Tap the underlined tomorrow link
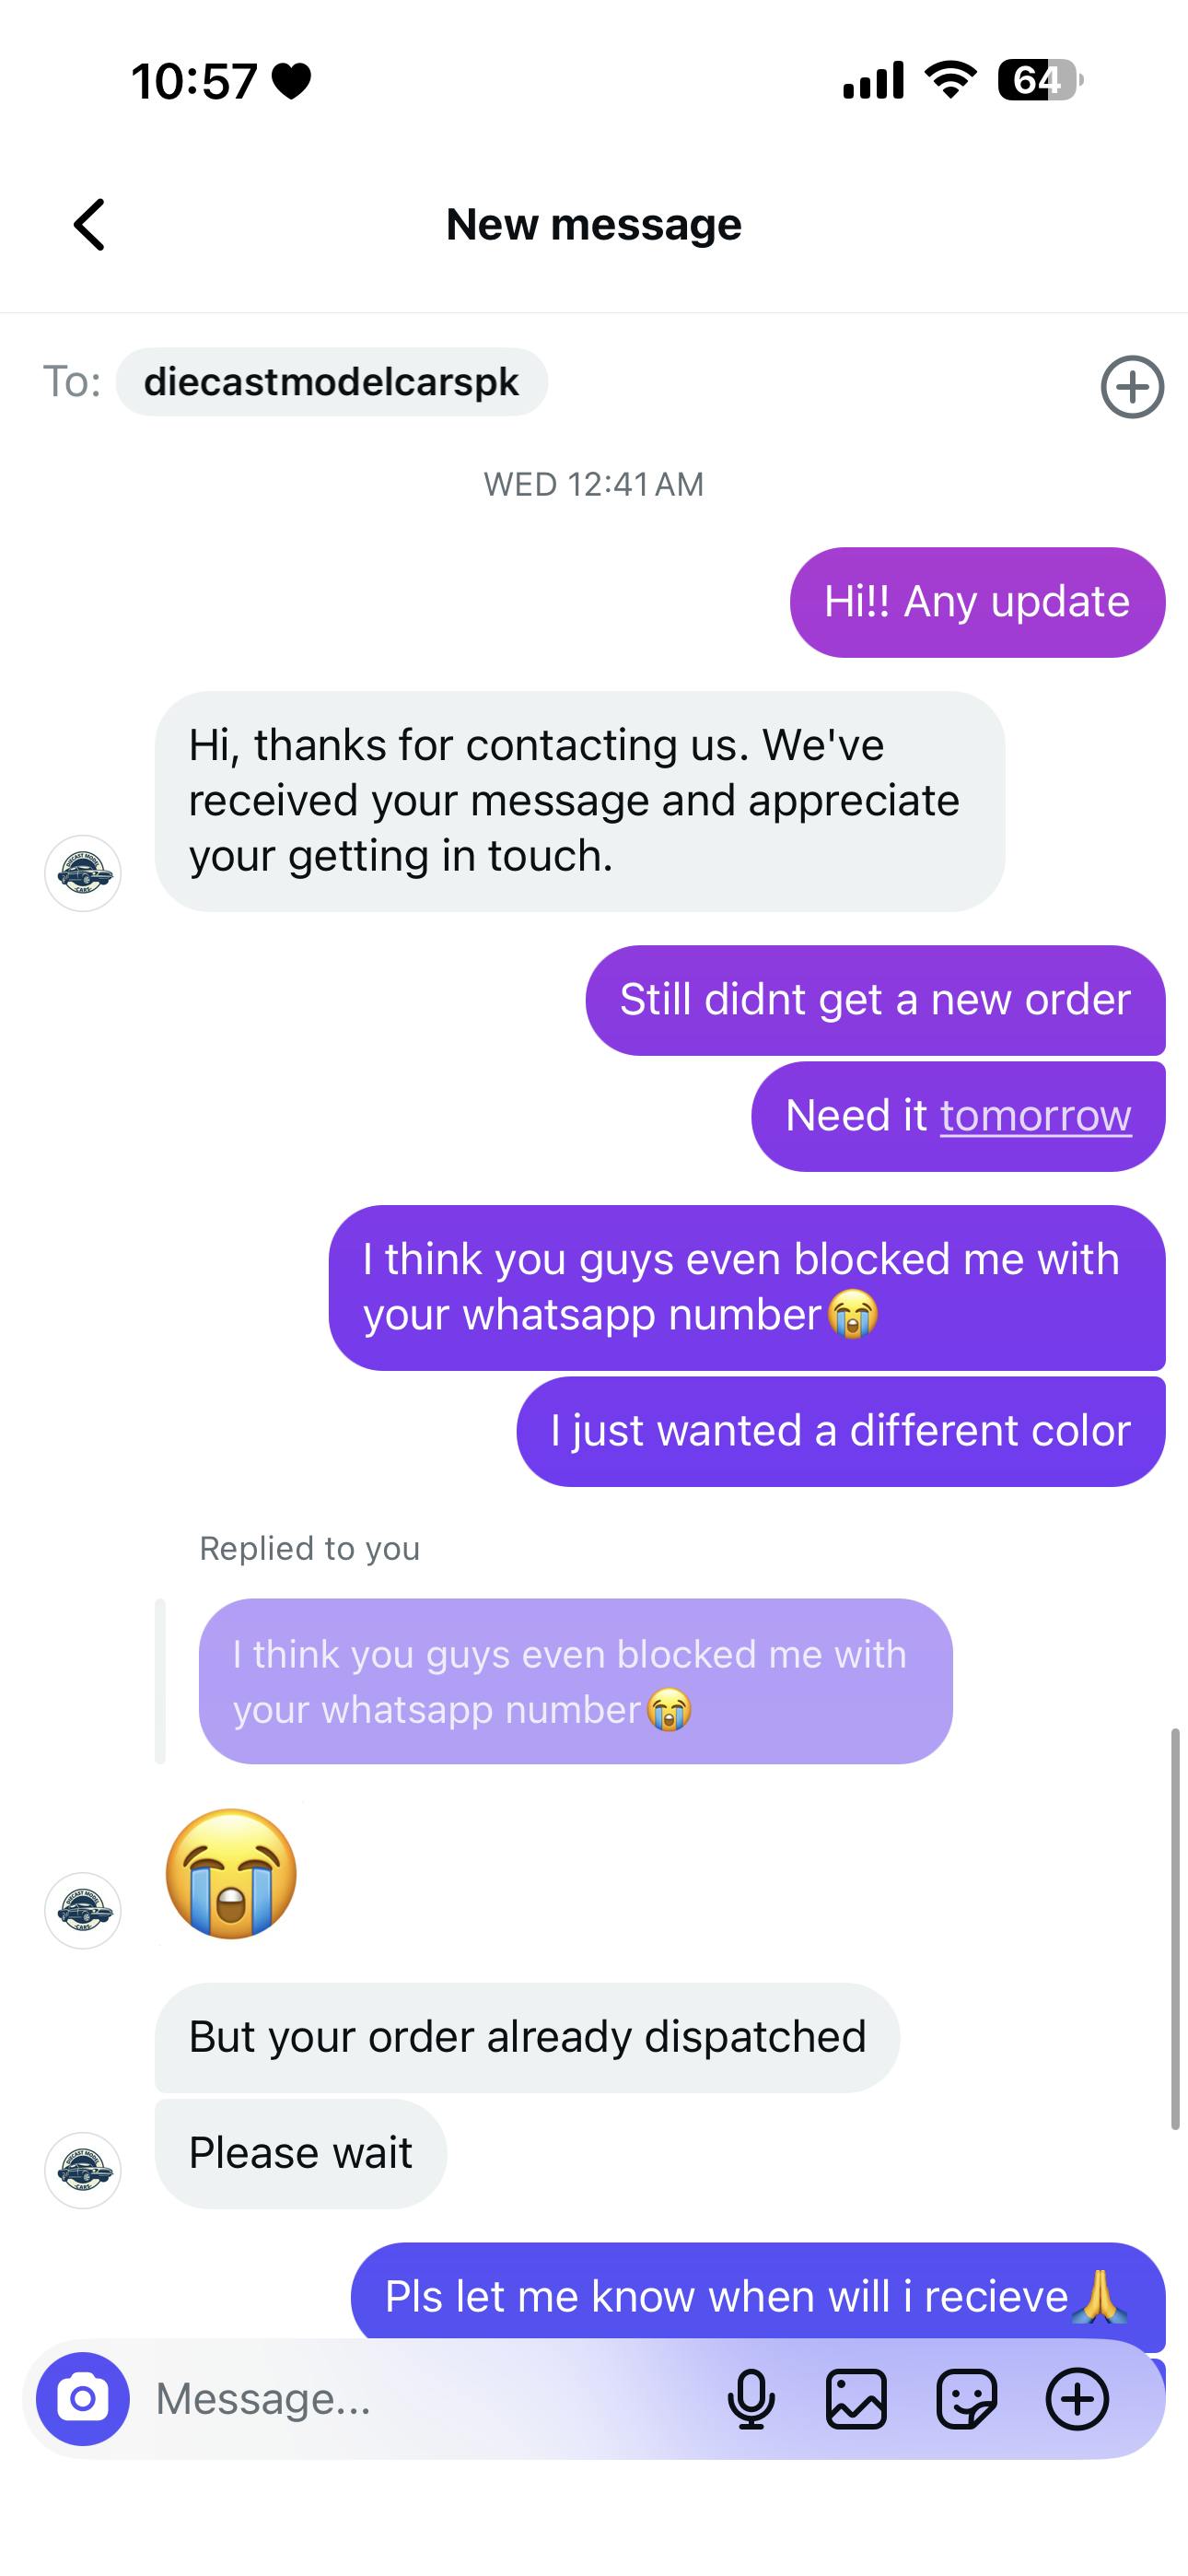1188x2576 pixels. pyautogui.click(x=1035, y=1115)
